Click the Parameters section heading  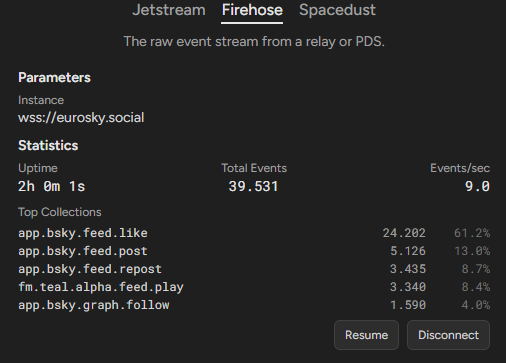[54, 78]
